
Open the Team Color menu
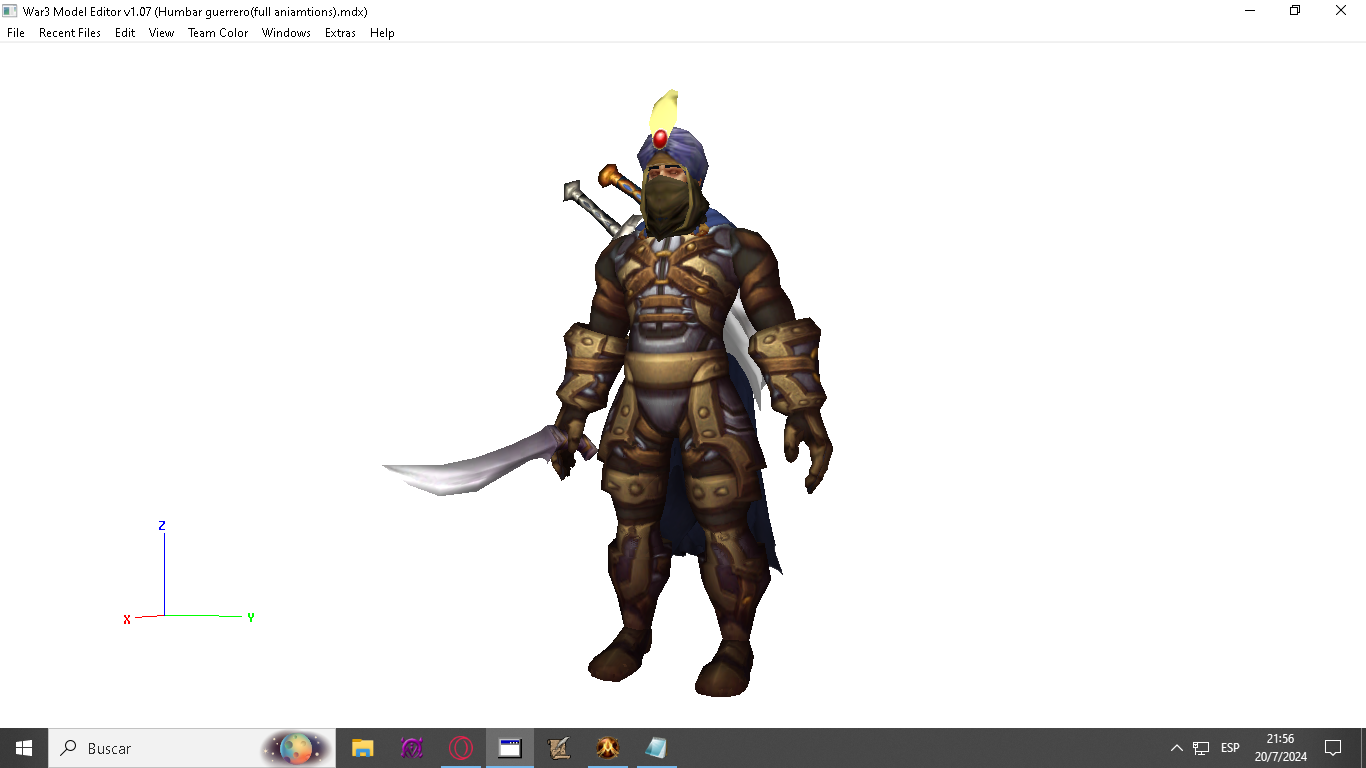218,33
